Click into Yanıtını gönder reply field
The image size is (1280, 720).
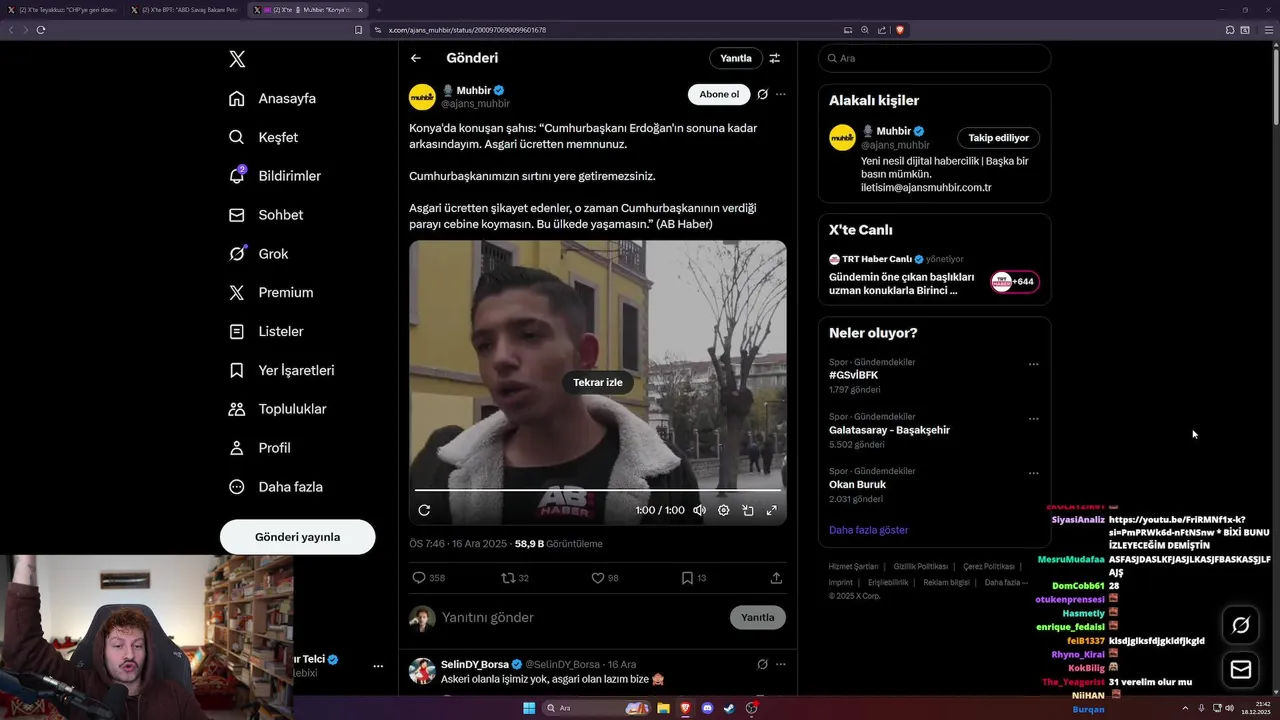(x=580, y=617)
